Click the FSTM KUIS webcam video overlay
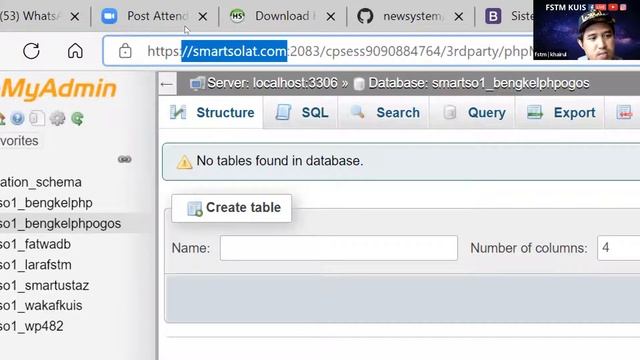Image resolution: width=640 pixels, height=360 pixels. tap(587, 30)
